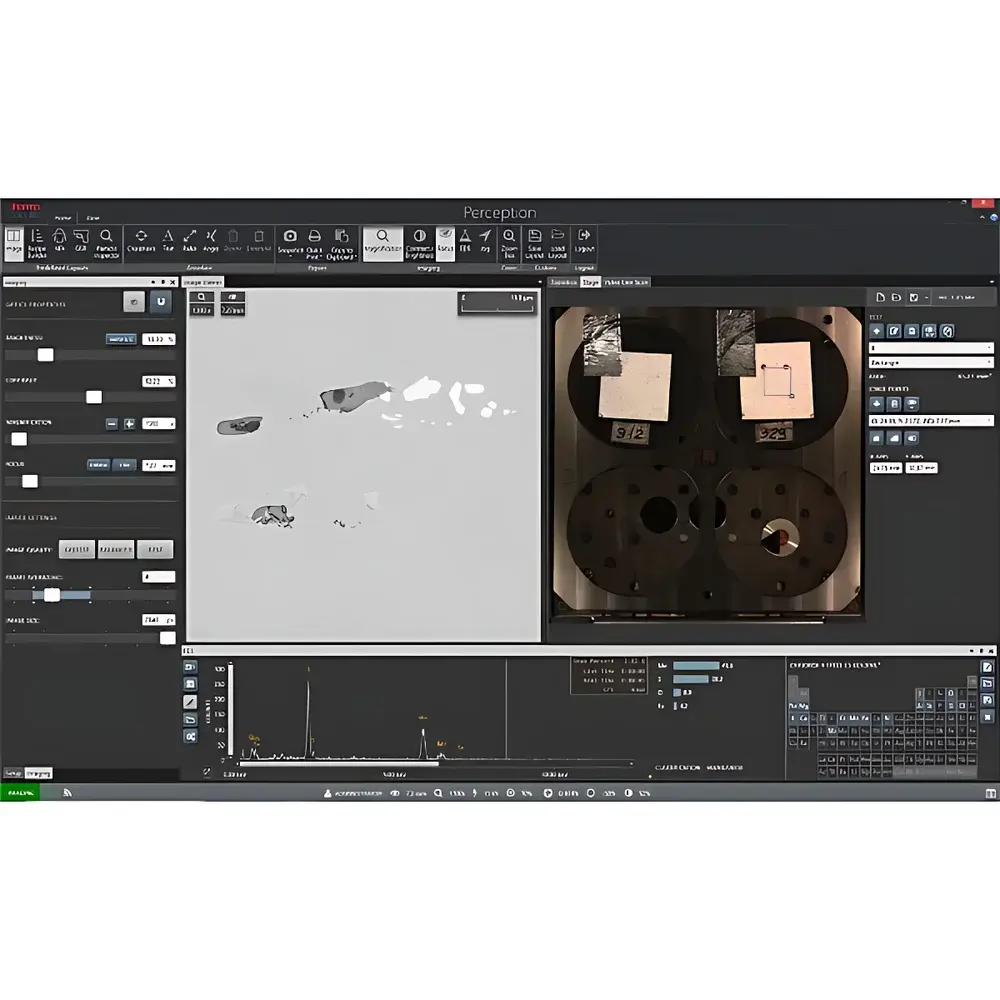Click the arrow-shaped Jog icon
The width and height of the screenshot is (1000, 1000).
click(x=485, y=241)
